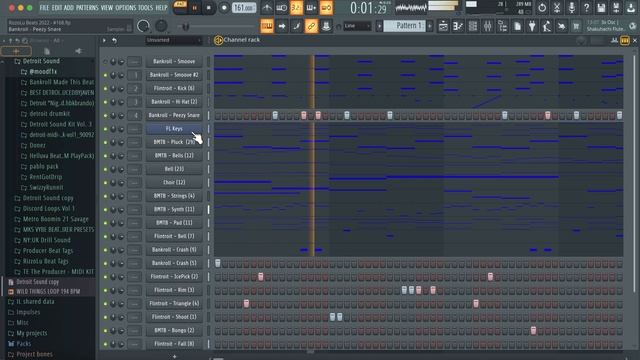Select the Bankroll - Crash (9) channel button
Screen dimensions: 640x360
[174, 250]
